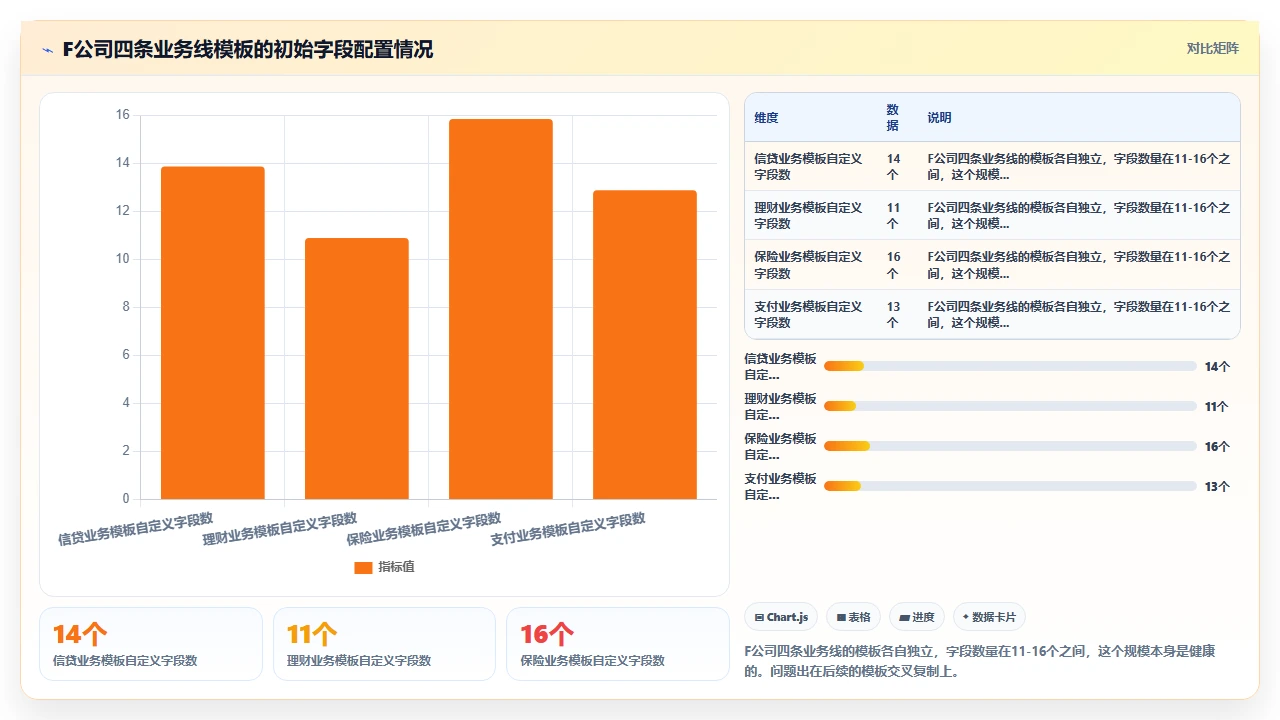Click the 信贷业务 bar in chart
The width and height of the screenshot is (1280, 720).
[x=213, y=333]
